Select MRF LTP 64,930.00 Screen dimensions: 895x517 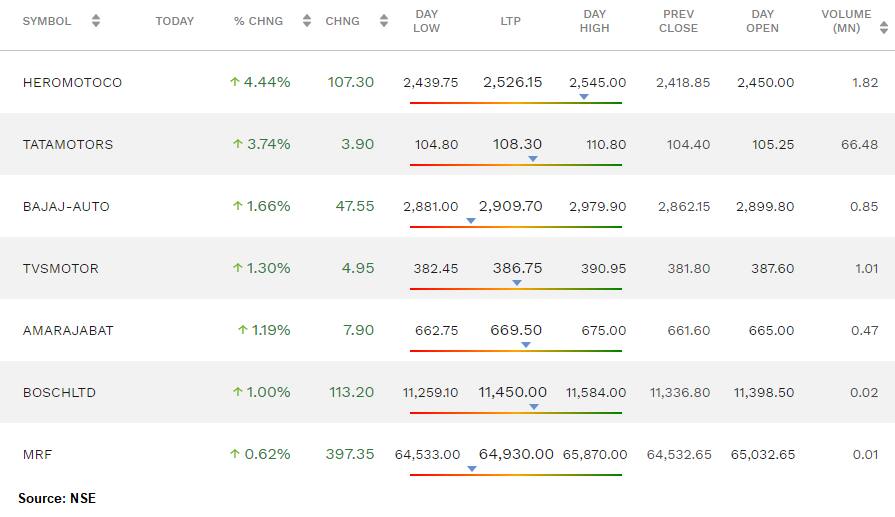tap(516, 454)
